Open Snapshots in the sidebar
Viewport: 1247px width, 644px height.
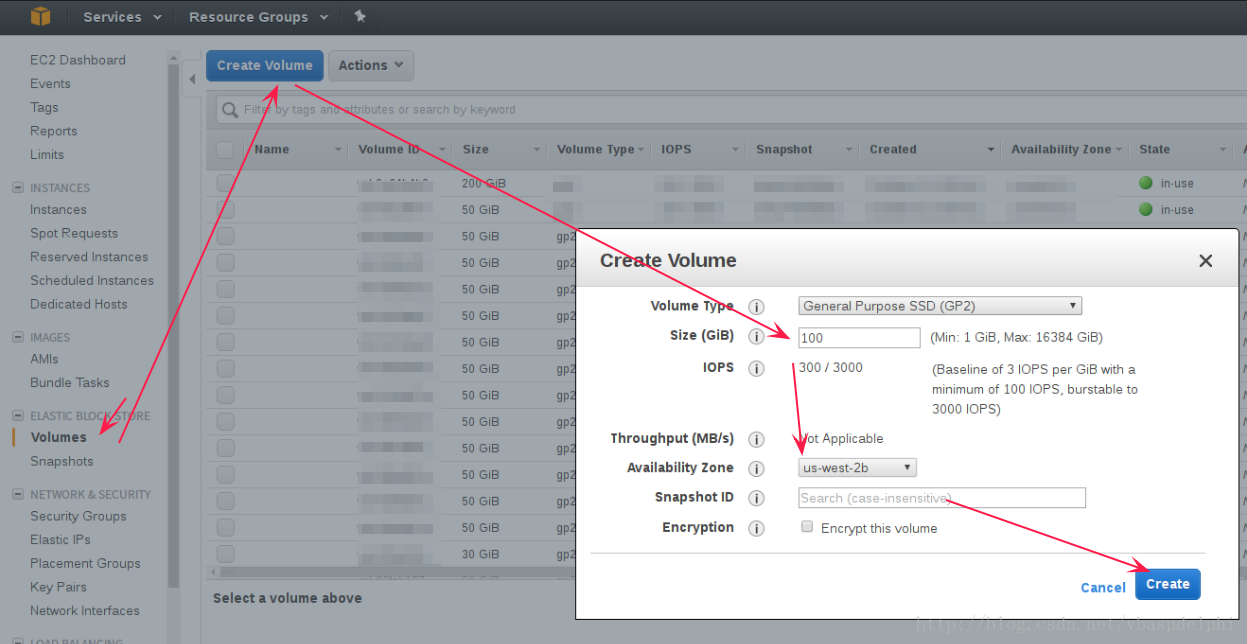[61, 461]
